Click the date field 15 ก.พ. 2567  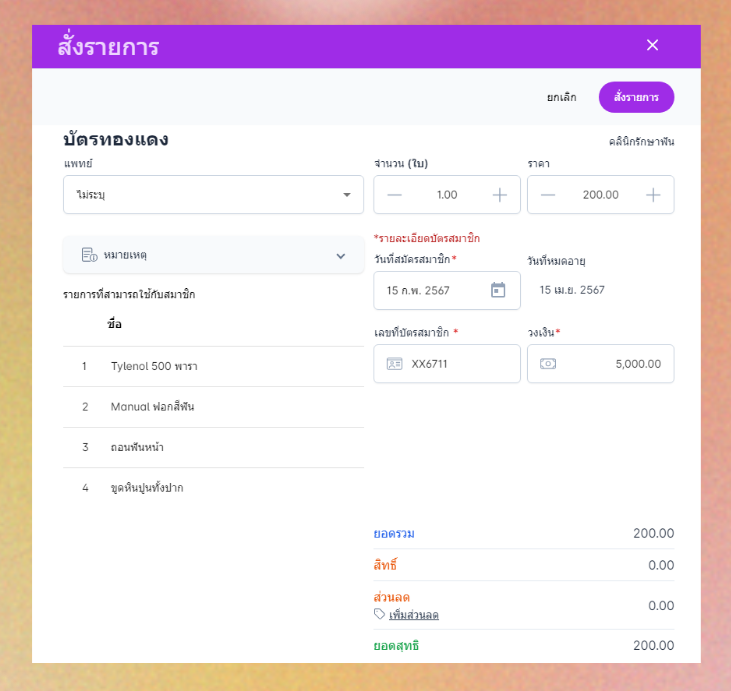click(x=447, y=290)
